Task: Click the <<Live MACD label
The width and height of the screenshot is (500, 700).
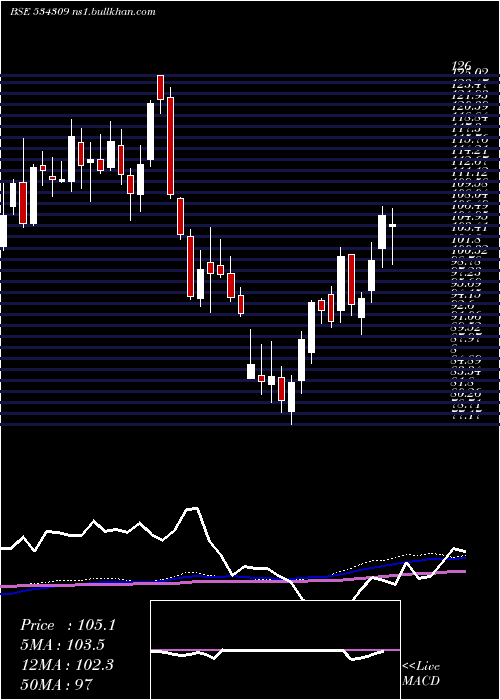Action: [x=421, y=673]
